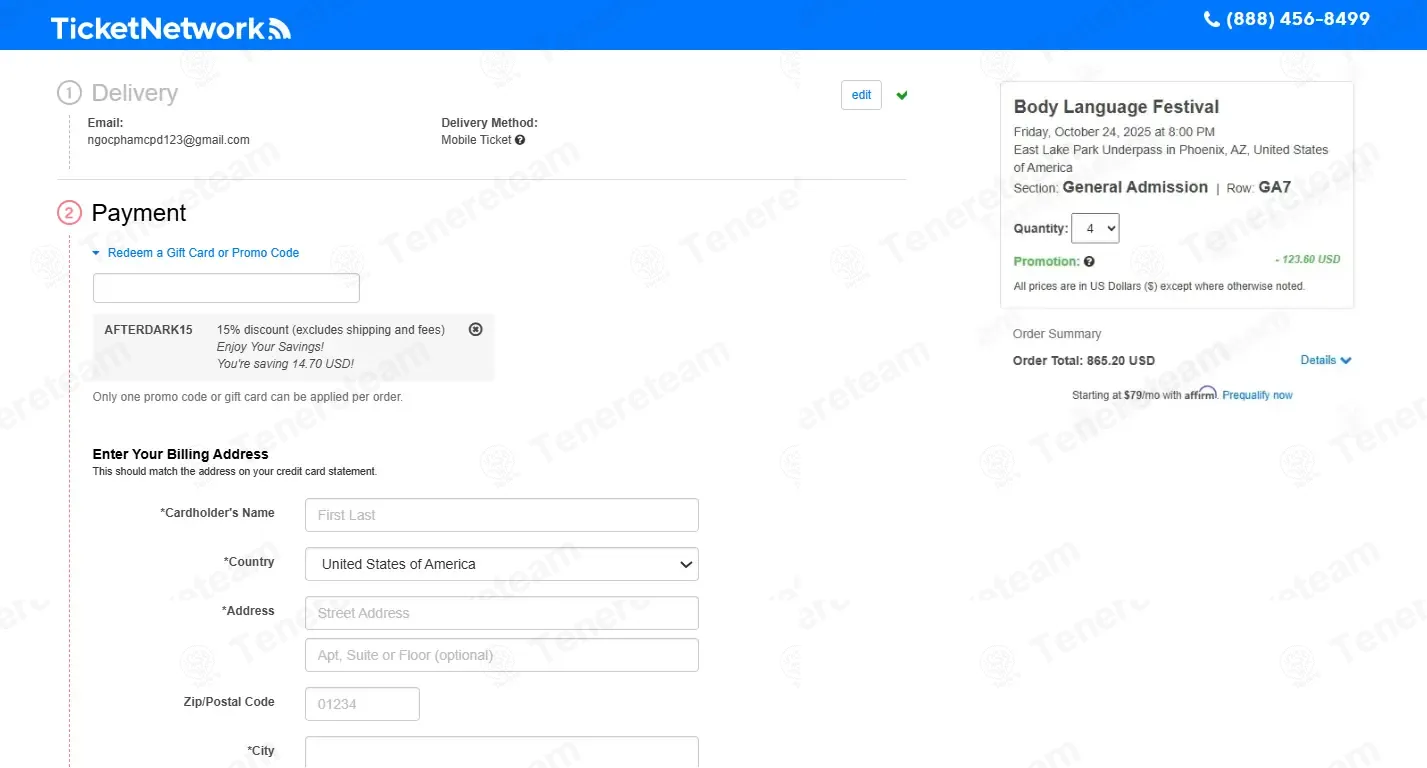Click the email ngocphamcpd123@gmail.com
Screen dimensions: 1427x768
169,140
